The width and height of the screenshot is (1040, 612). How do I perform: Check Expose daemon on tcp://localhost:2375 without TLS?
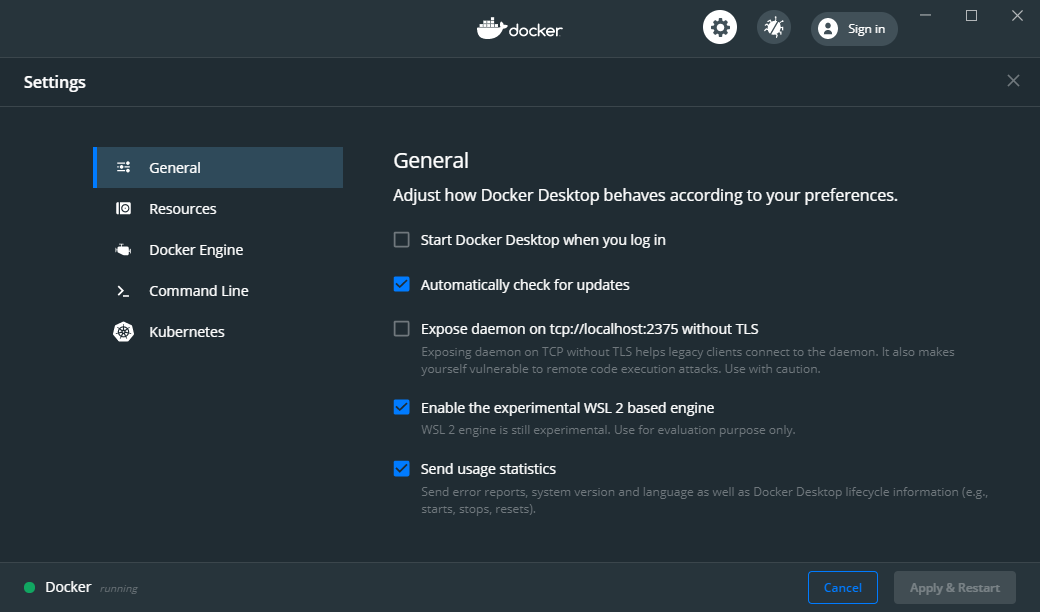click(401, 328)
